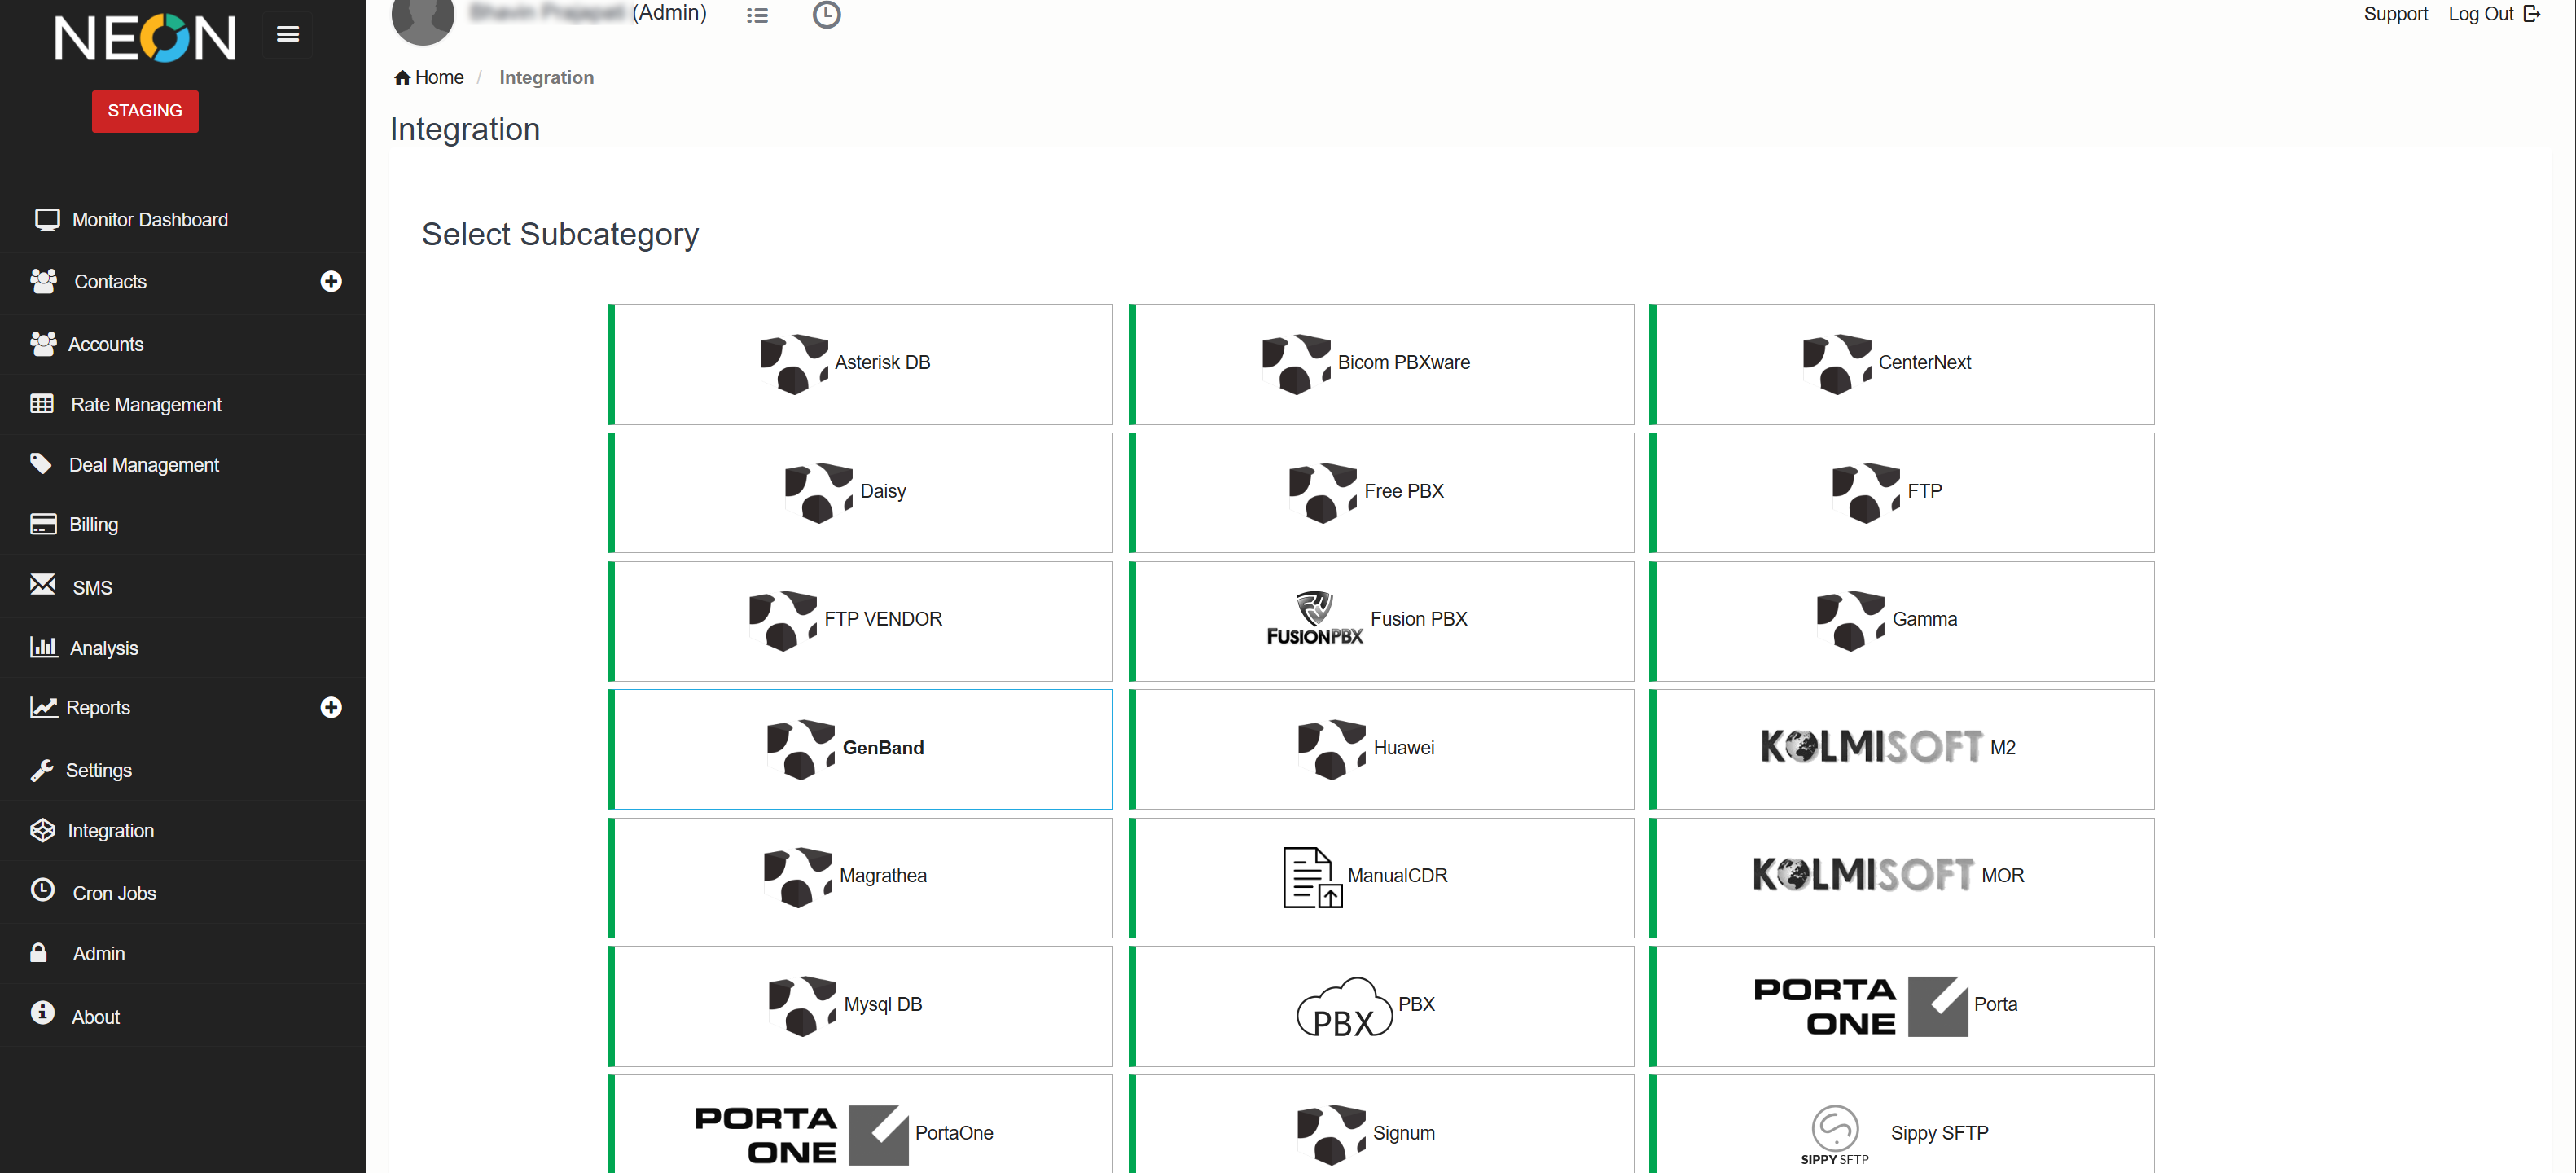Open Rate Management in the sidebar
The image size is (2576, 1173).
click(x=146, y=404)
